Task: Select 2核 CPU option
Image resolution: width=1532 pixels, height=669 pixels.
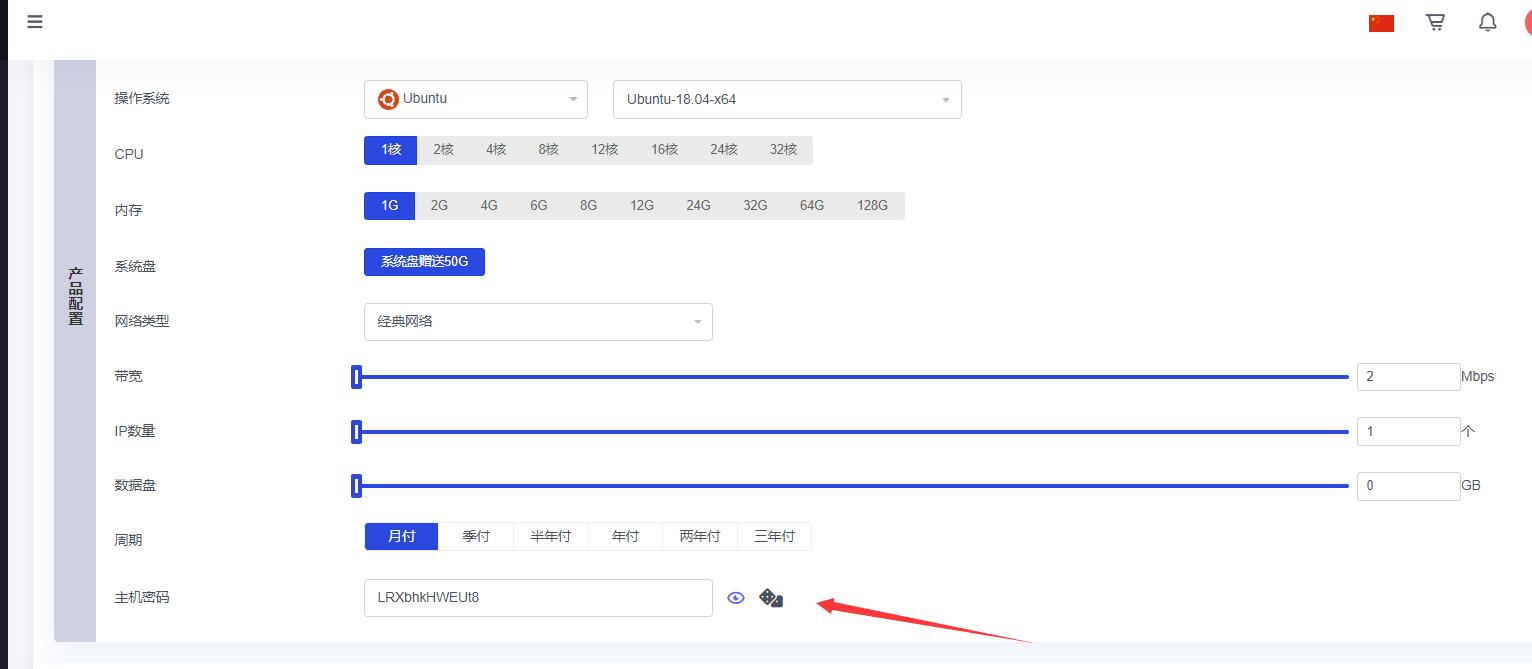Action: tap(443, 150)
